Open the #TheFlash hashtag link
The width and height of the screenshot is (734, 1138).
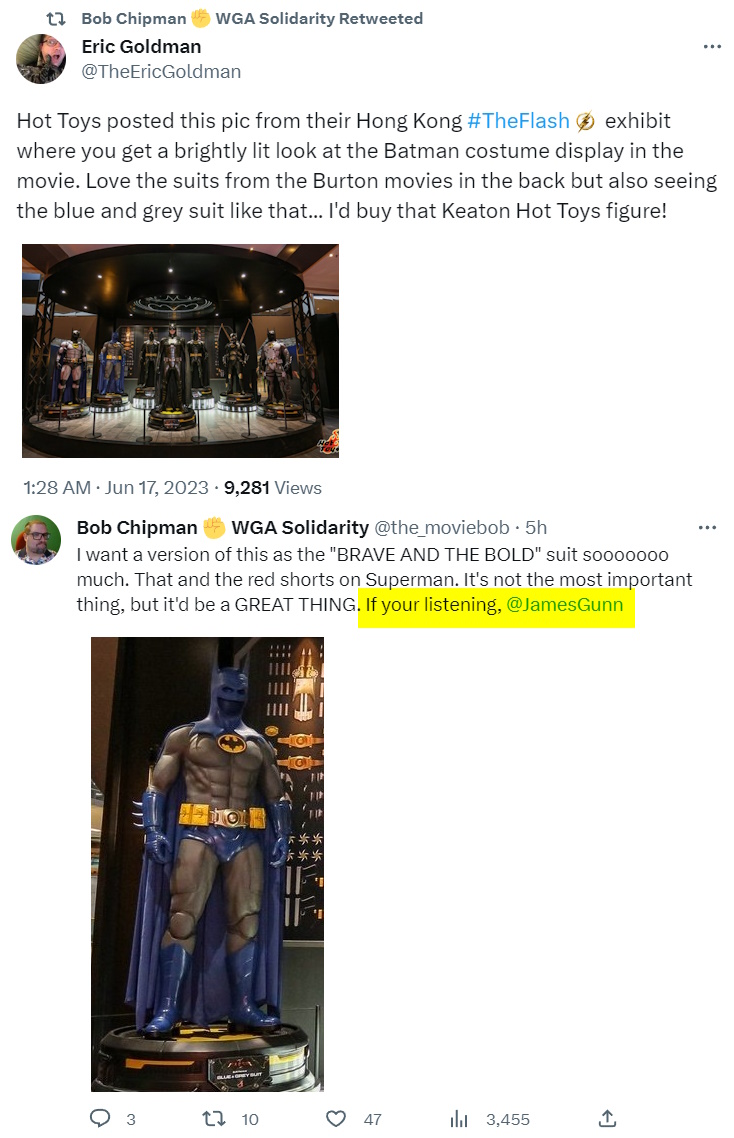tap(519, 121)
